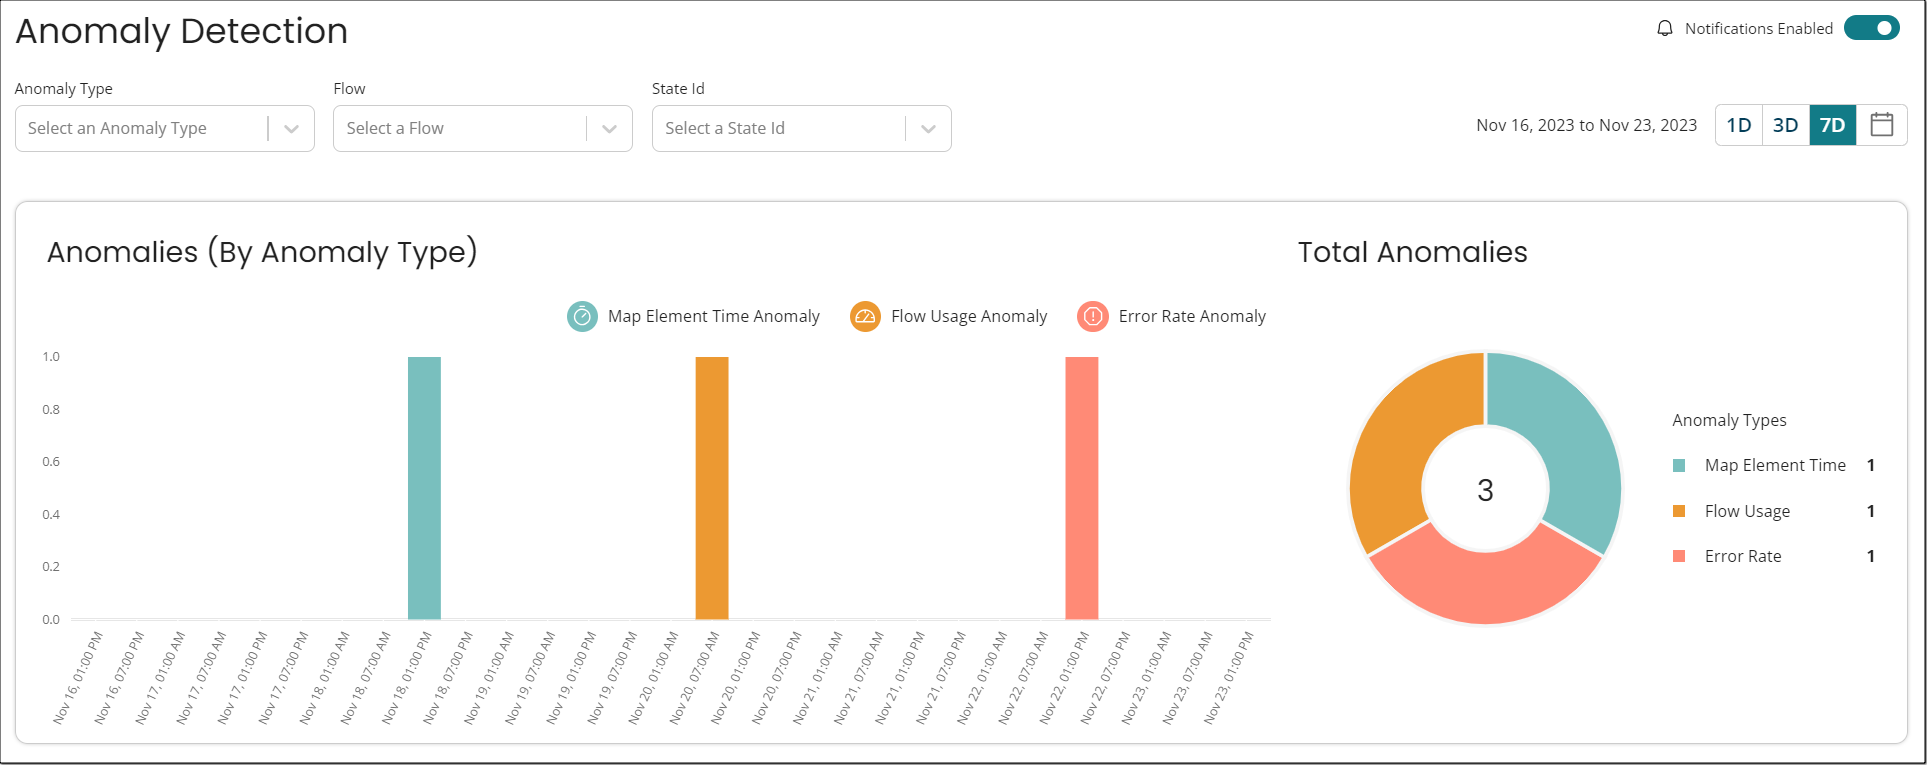1927x765 pixels.
Task: Click the Error Rate Anomaly alert icon
Action: [x=1093, y=316]
